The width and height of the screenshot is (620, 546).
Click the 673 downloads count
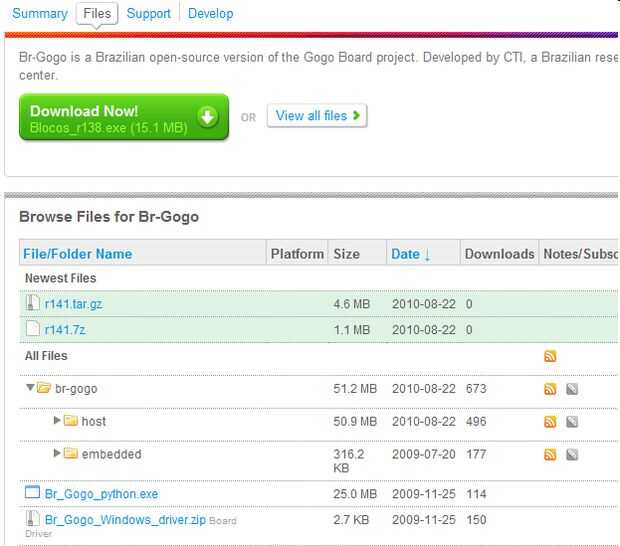pos(476,389)
